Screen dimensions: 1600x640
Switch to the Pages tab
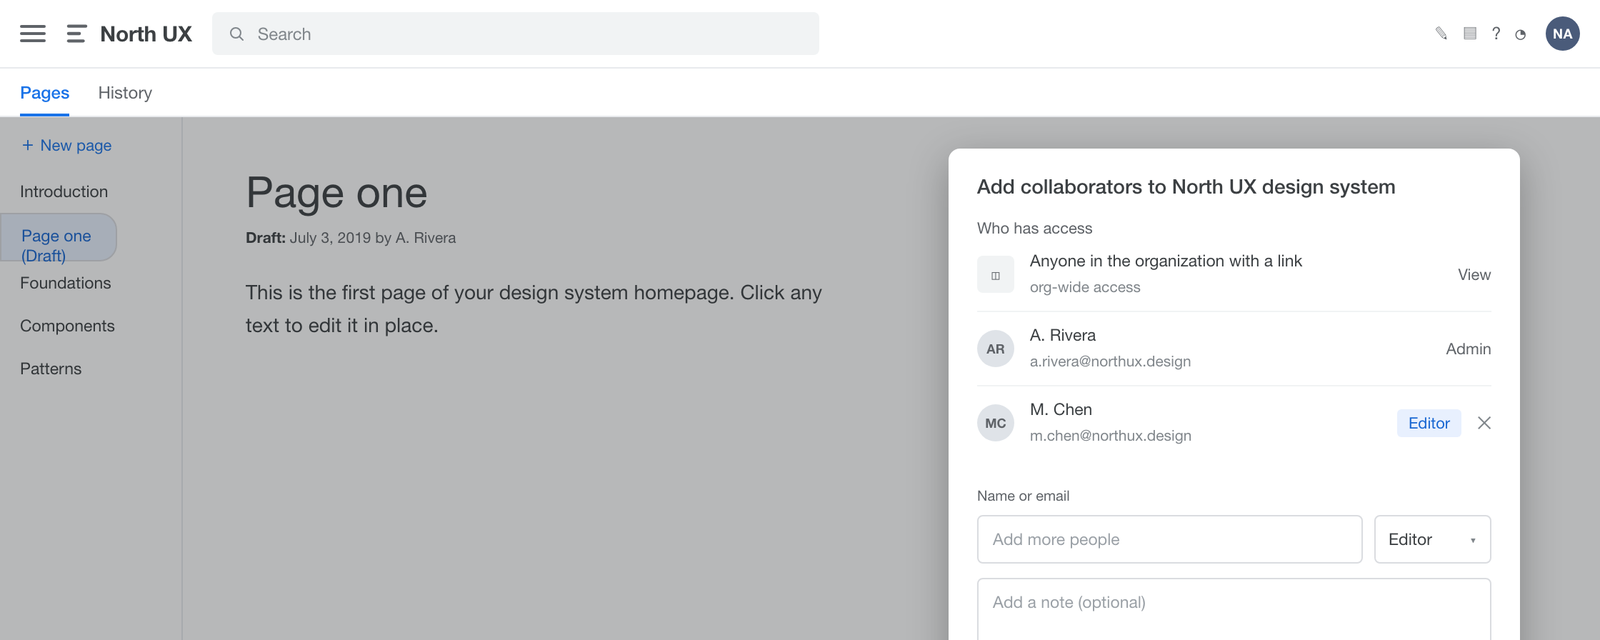[45, 93]
